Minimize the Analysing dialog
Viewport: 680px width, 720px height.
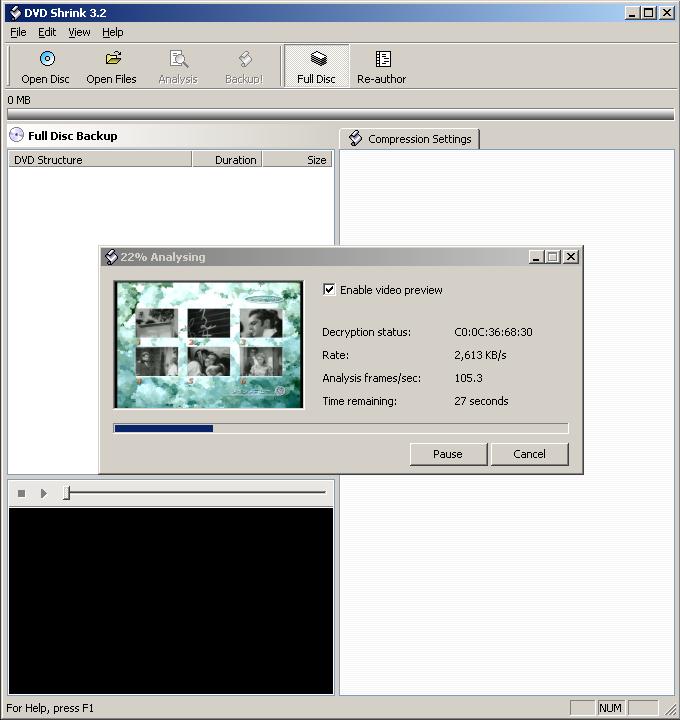(x=536, y=257)
